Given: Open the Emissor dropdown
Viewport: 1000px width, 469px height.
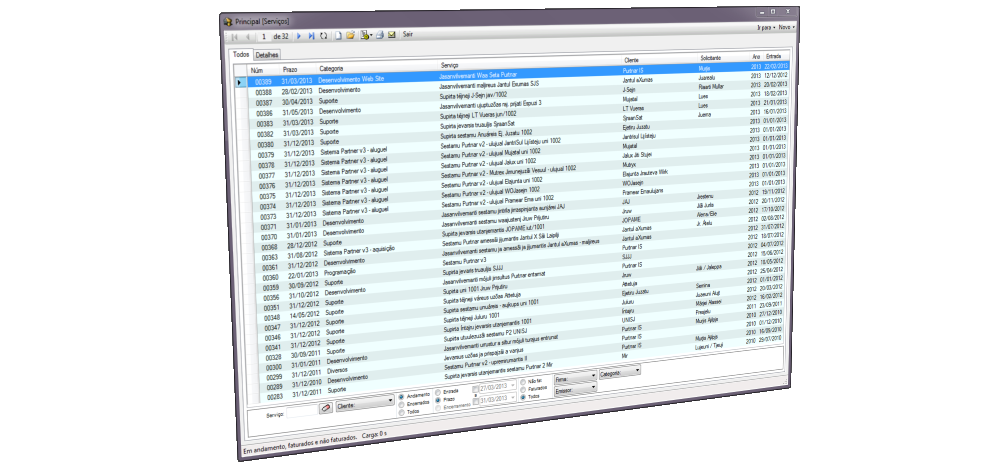Looking at the screenshot, I should [574, 389].
